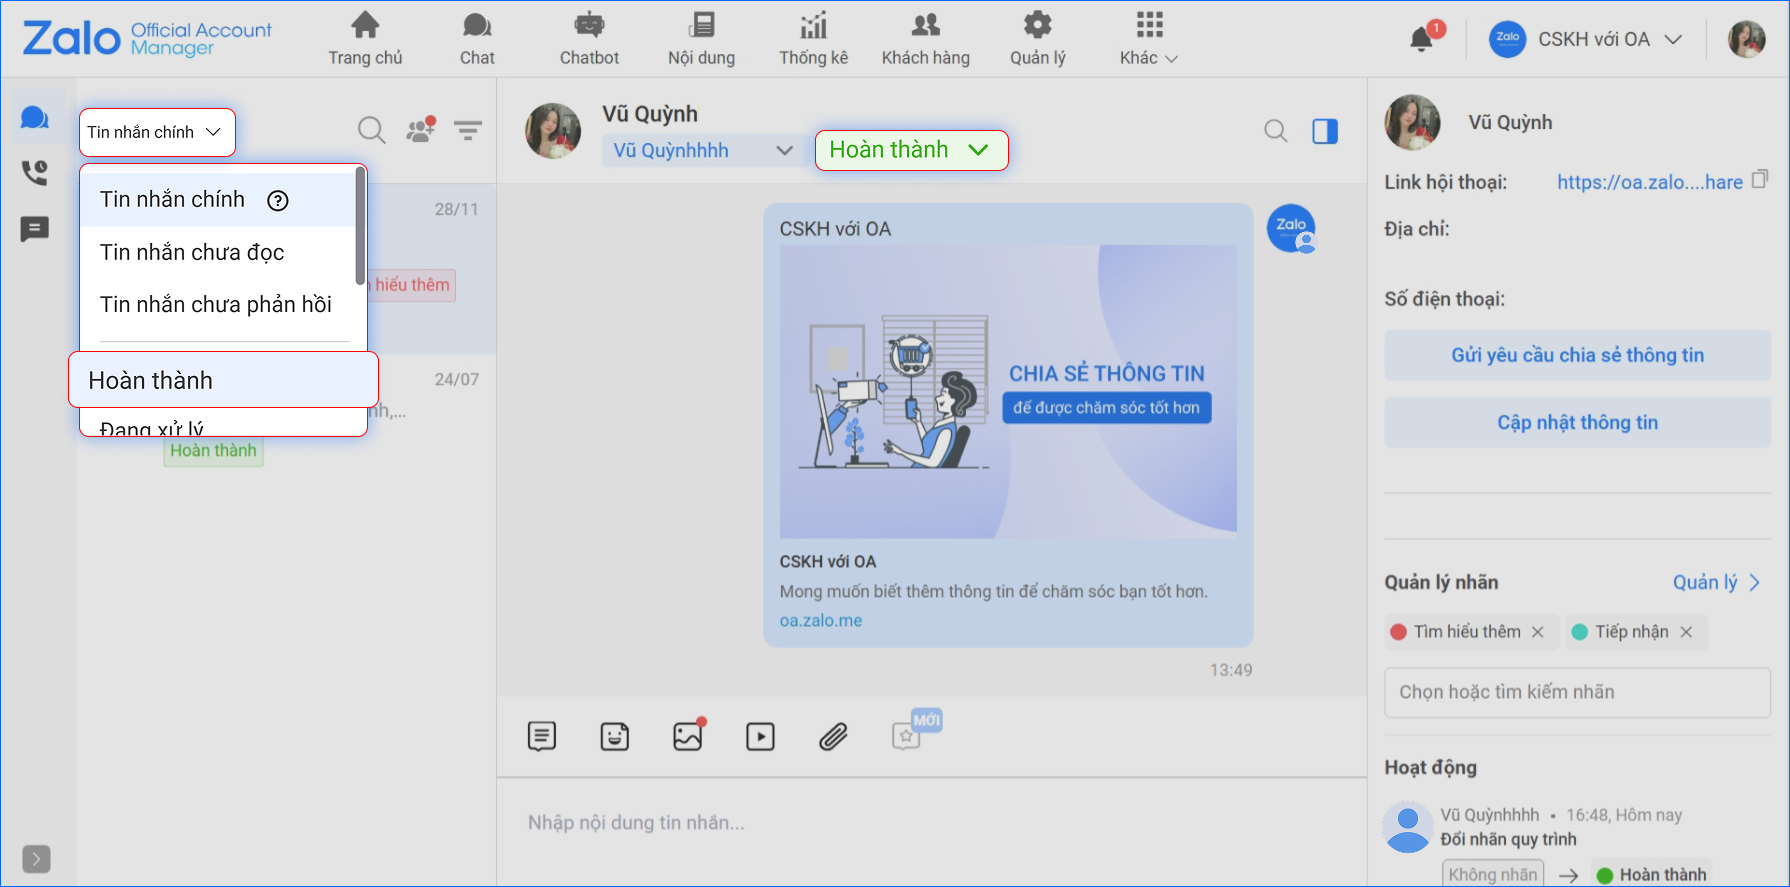Open the Hoàn thành status dropdown
The image size is (1790, 887).
click(911, 150)
